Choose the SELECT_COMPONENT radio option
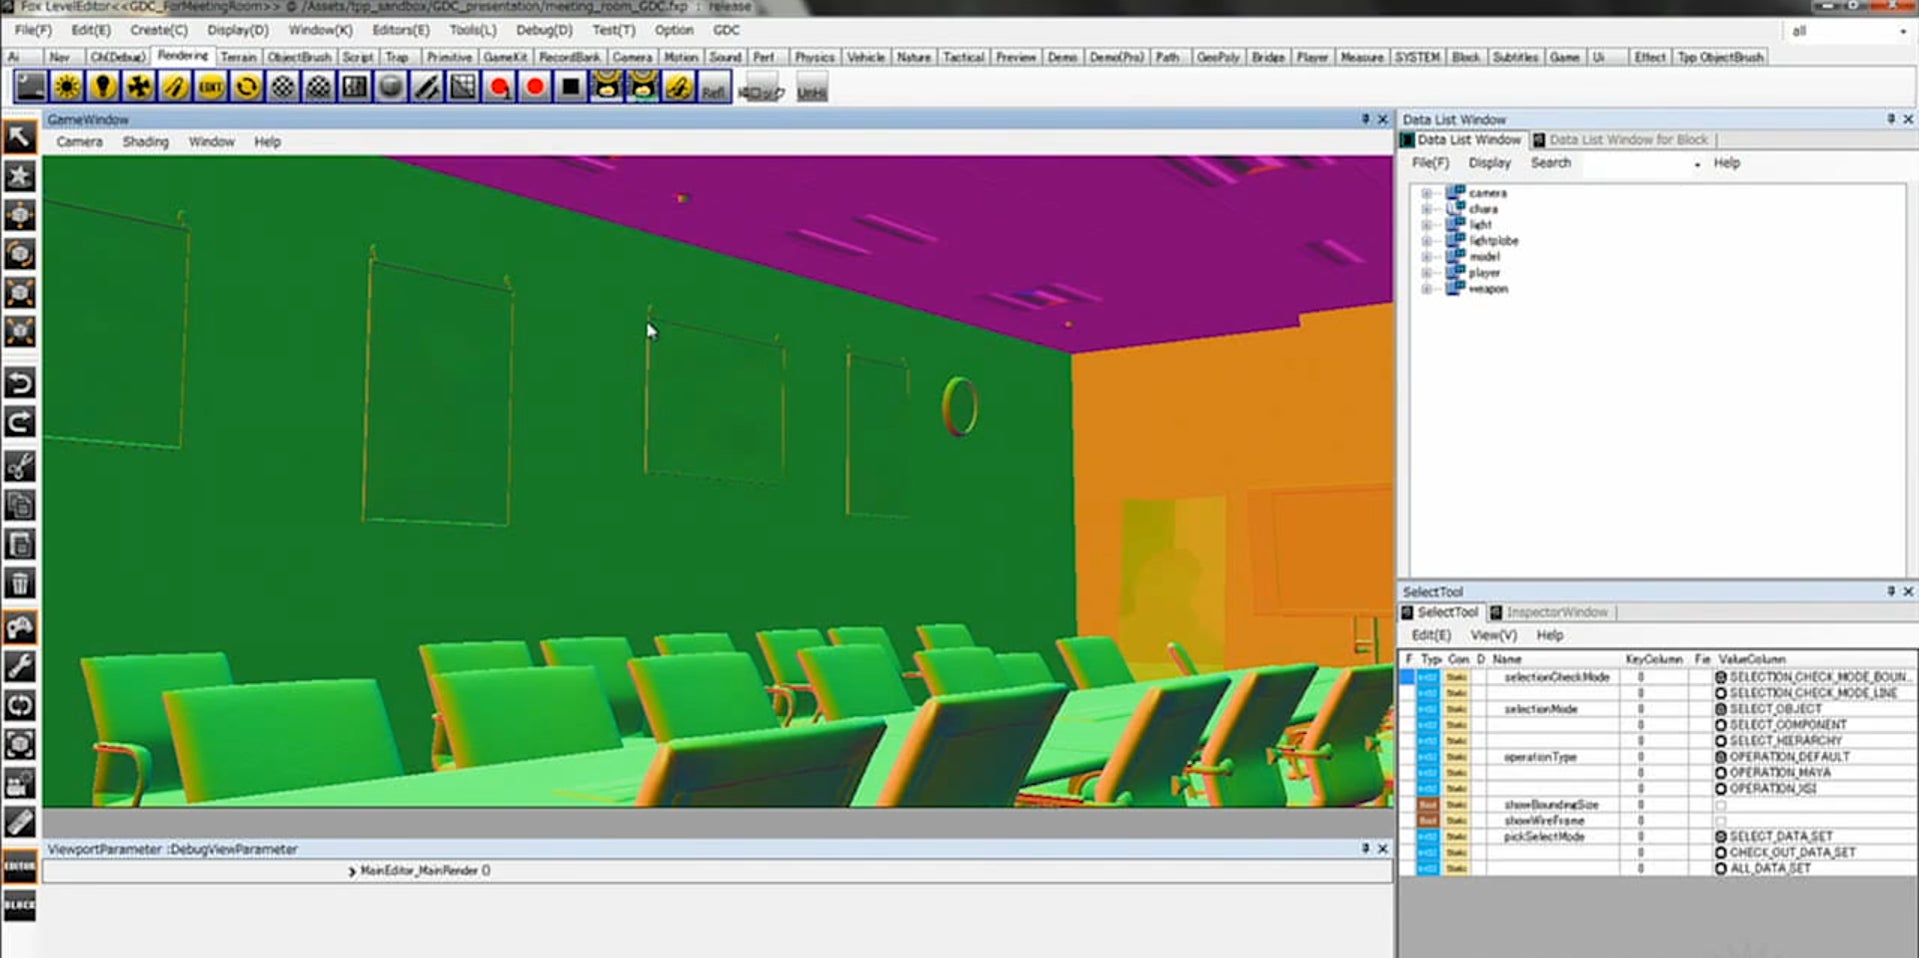Screen dimensions: 1919x958 point(1721,725)
